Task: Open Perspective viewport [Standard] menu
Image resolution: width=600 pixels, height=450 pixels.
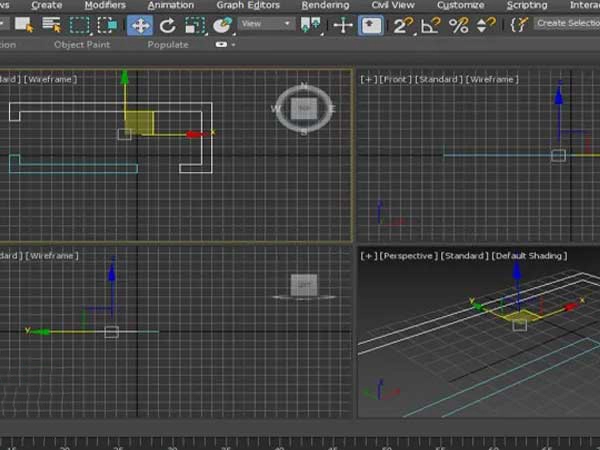Action: [x=465, y=256]
